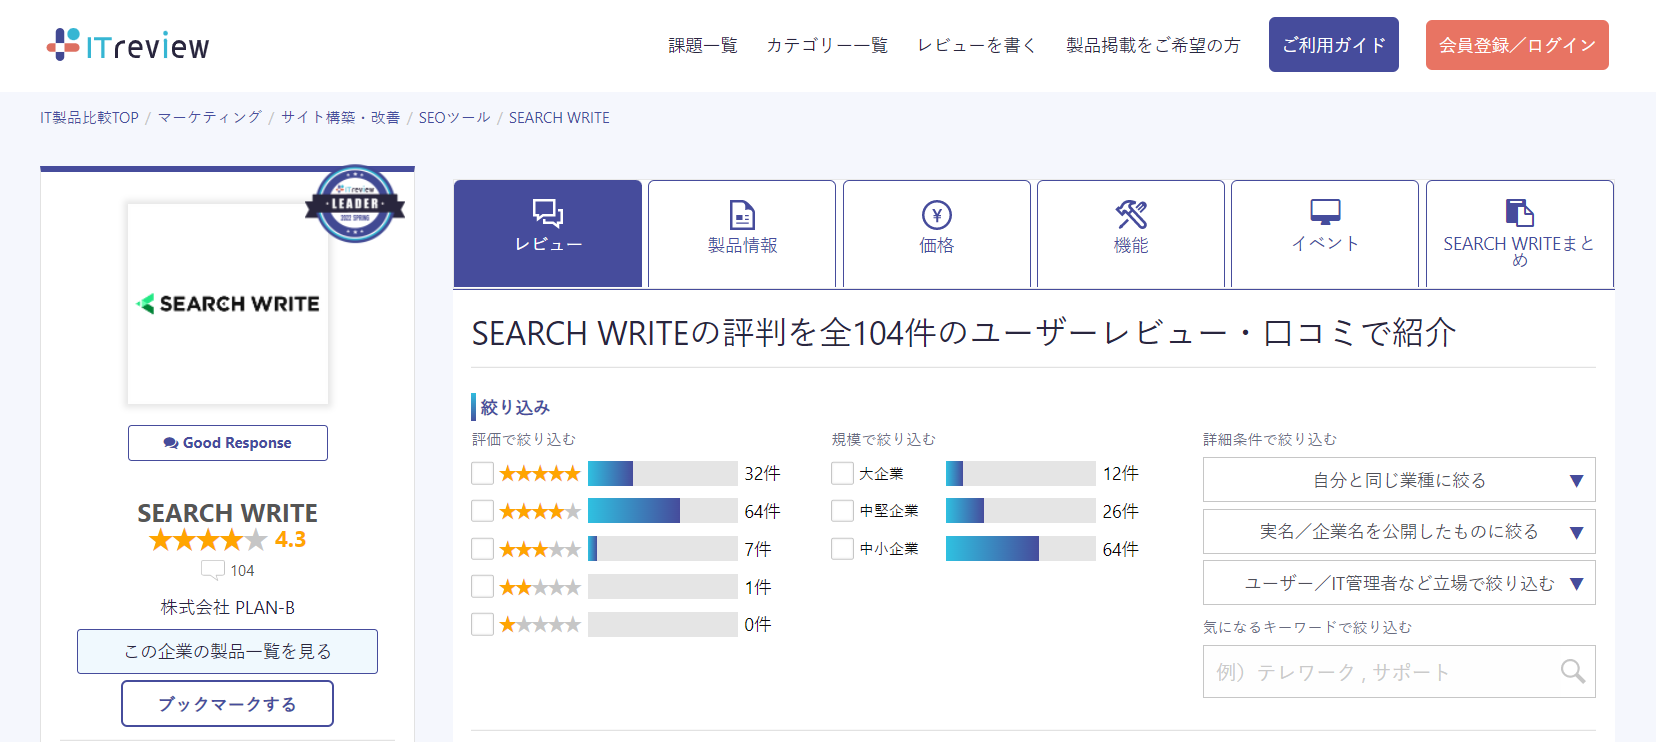Check the five-star rating filter
Viewport: 1656px width, 742px height.
tap(483, 473)
